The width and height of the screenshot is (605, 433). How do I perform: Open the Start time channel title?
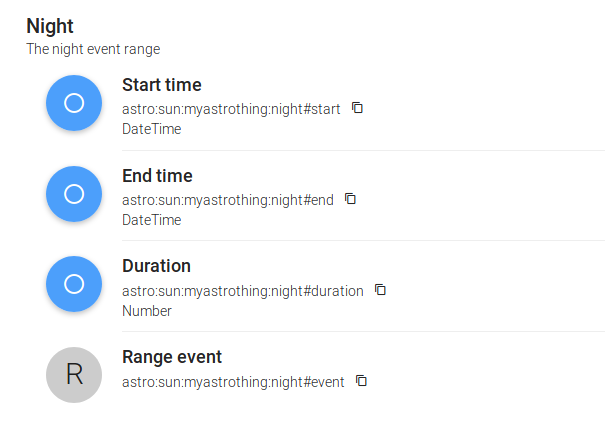coord(161,85)
